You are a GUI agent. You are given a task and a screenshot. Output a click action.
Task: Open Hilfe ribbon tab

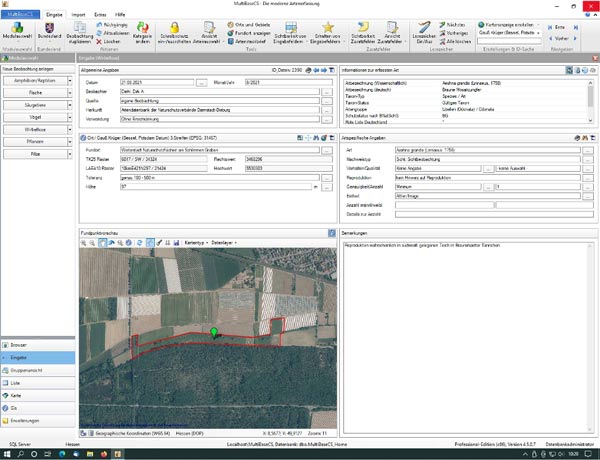pos(120,15)
